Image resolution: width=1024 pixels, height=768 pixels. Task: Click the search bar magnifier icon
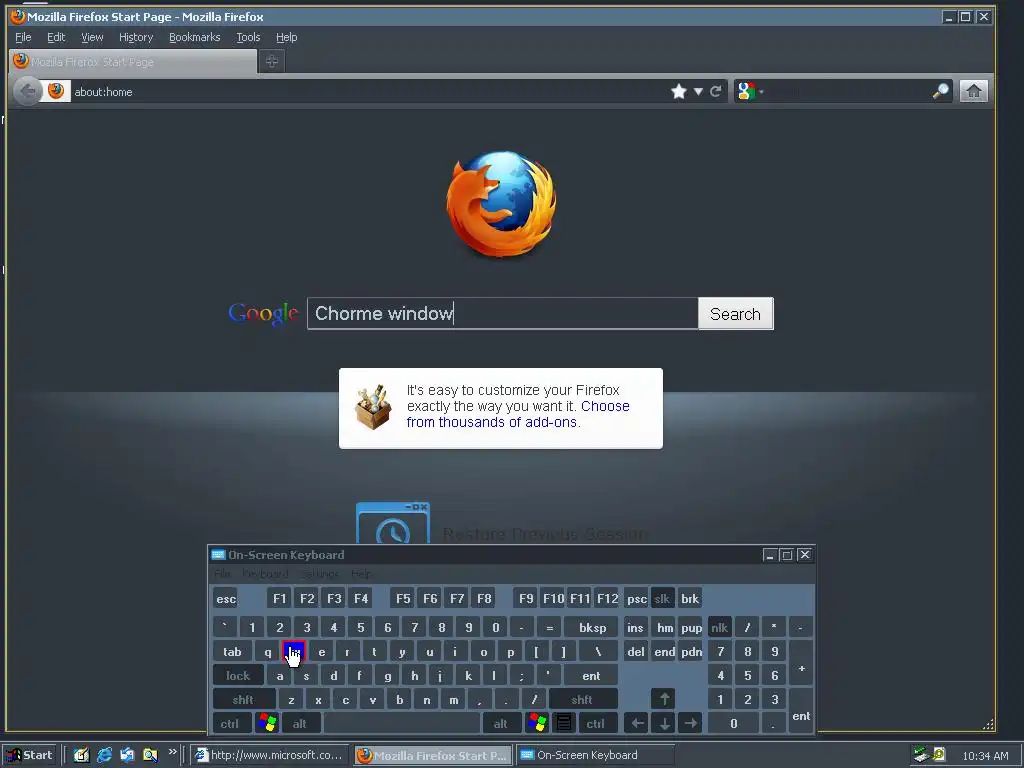coord(940,91)
